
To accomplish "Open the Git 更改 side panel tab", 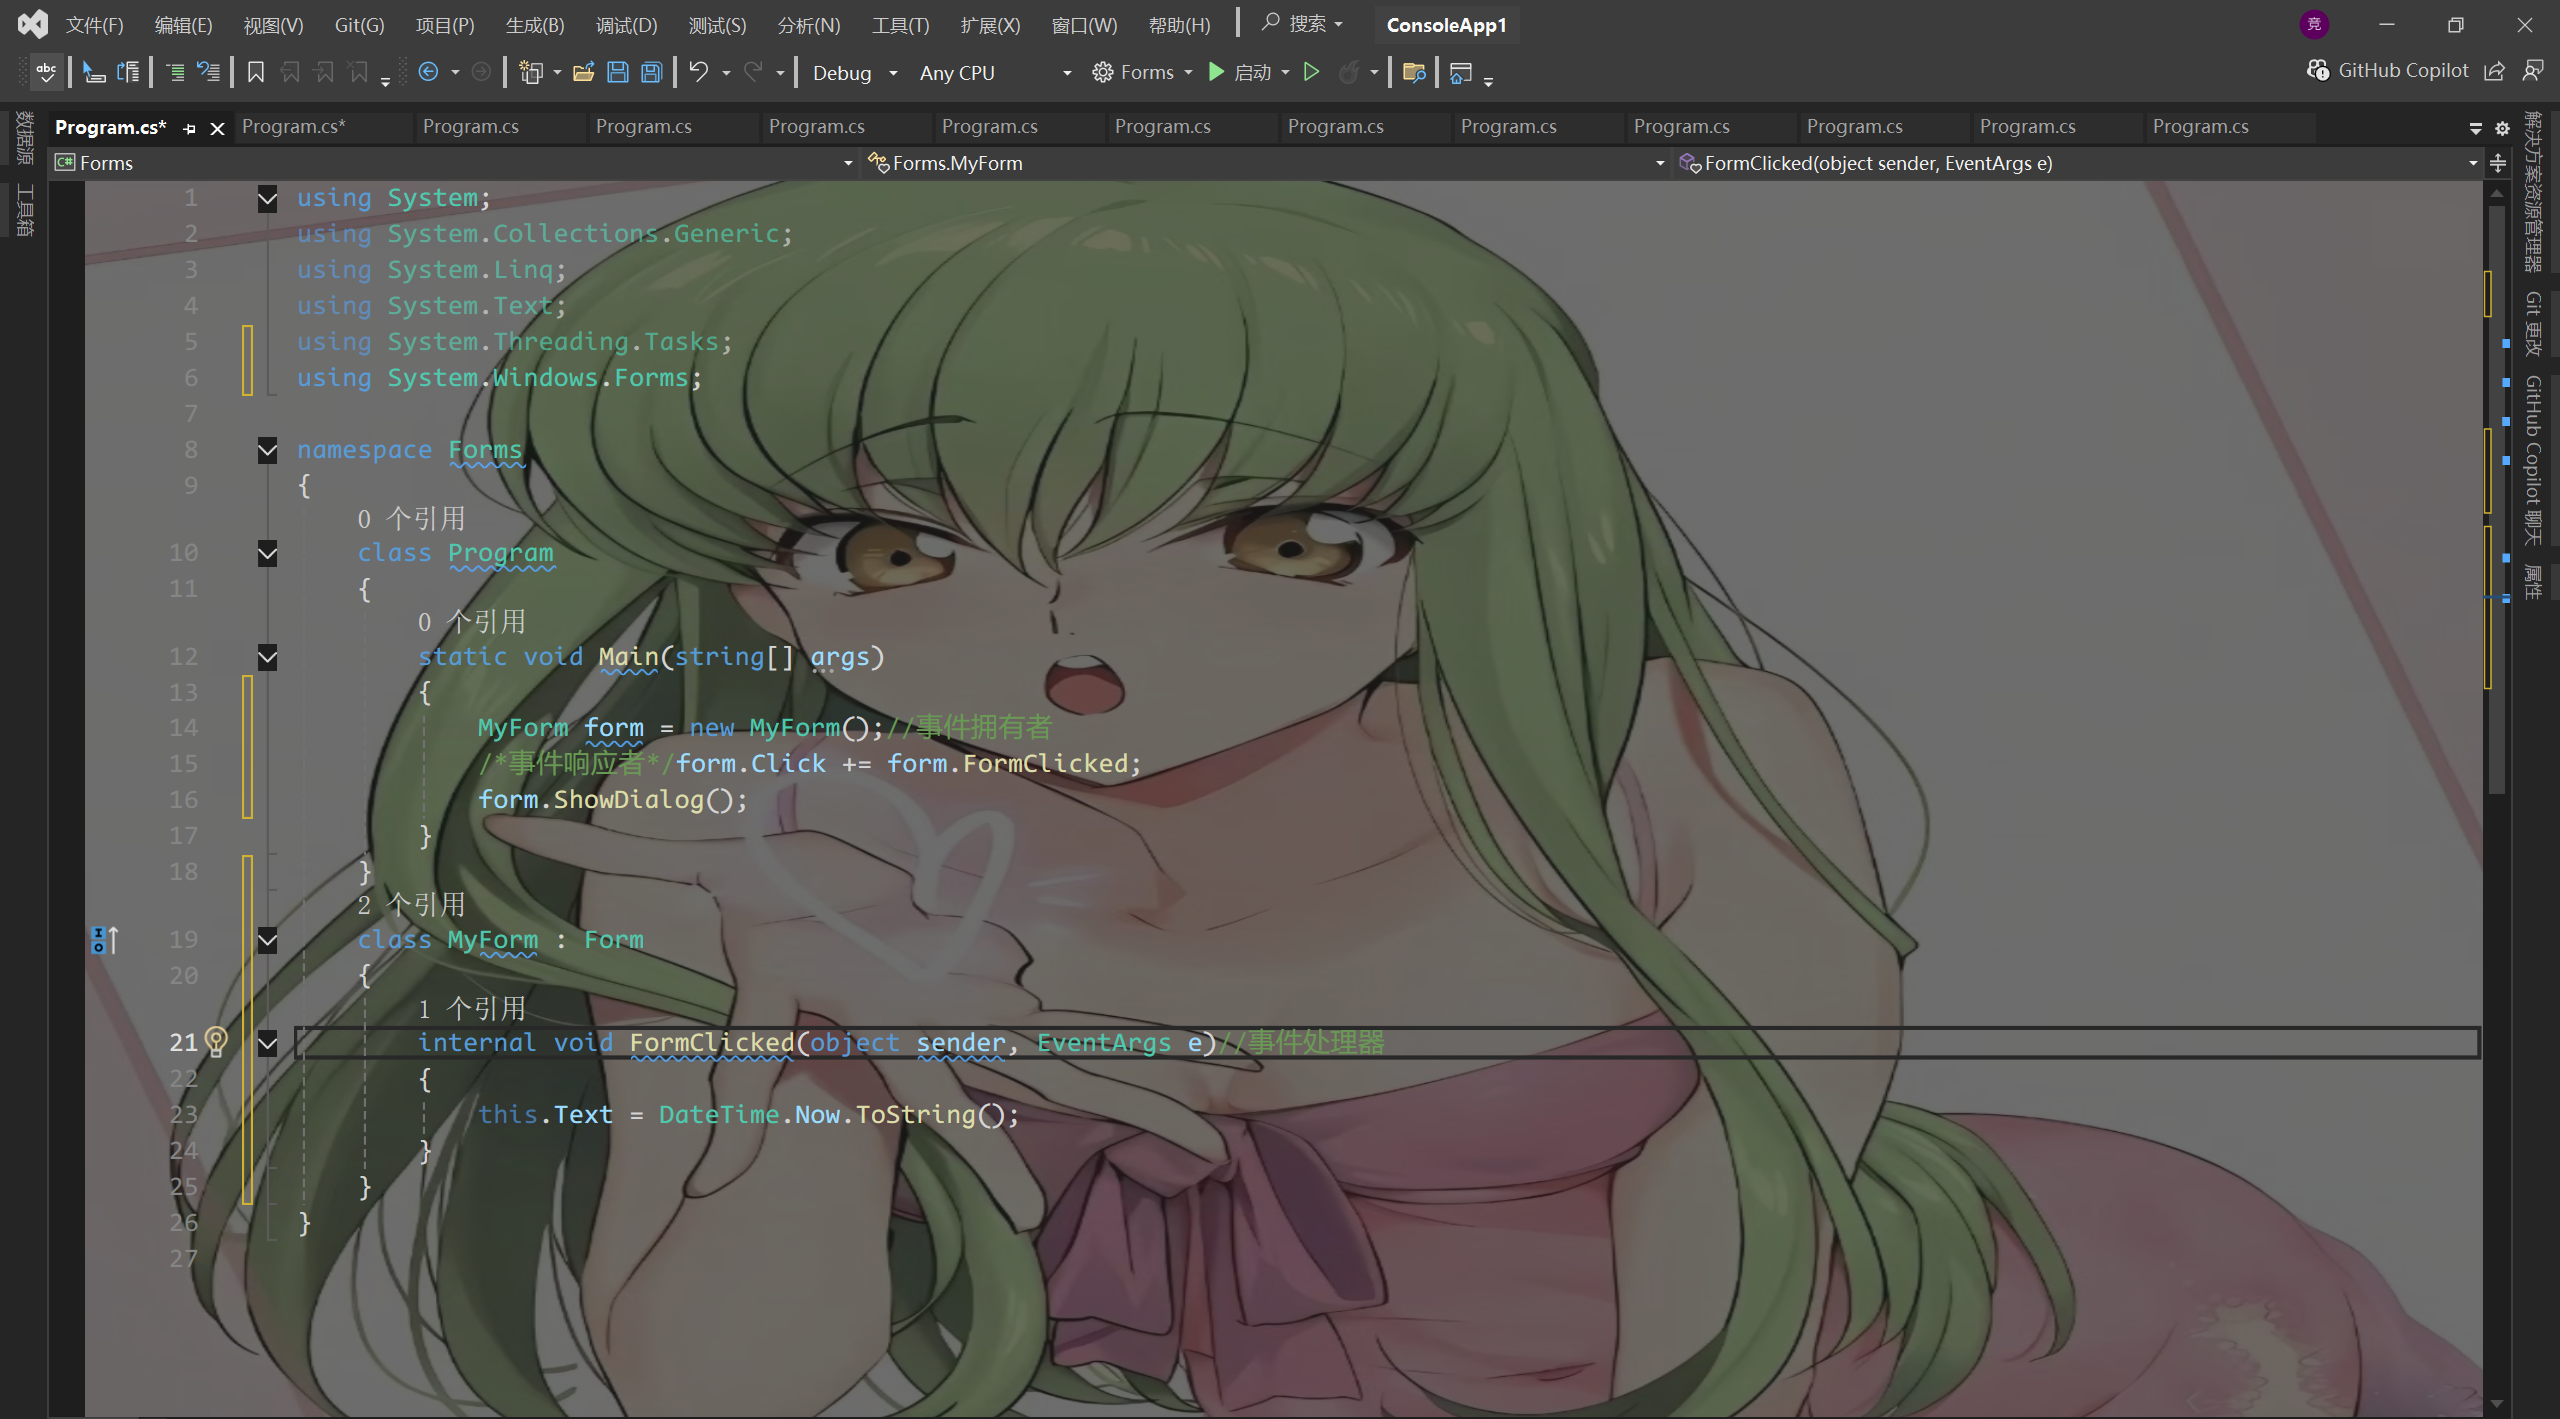I will pos(2533,323).
